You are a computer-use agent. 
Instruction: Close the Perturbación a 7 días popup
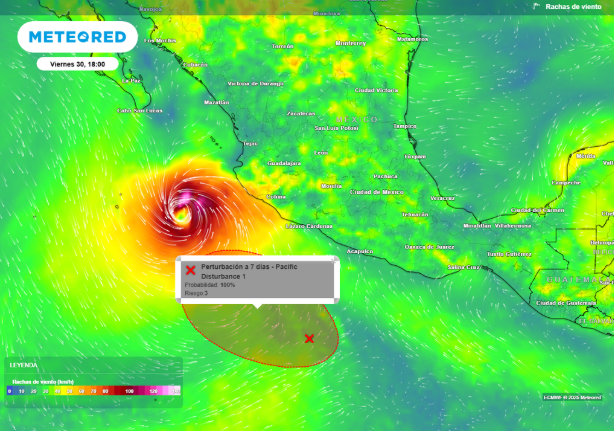click(x=334, y=260)
